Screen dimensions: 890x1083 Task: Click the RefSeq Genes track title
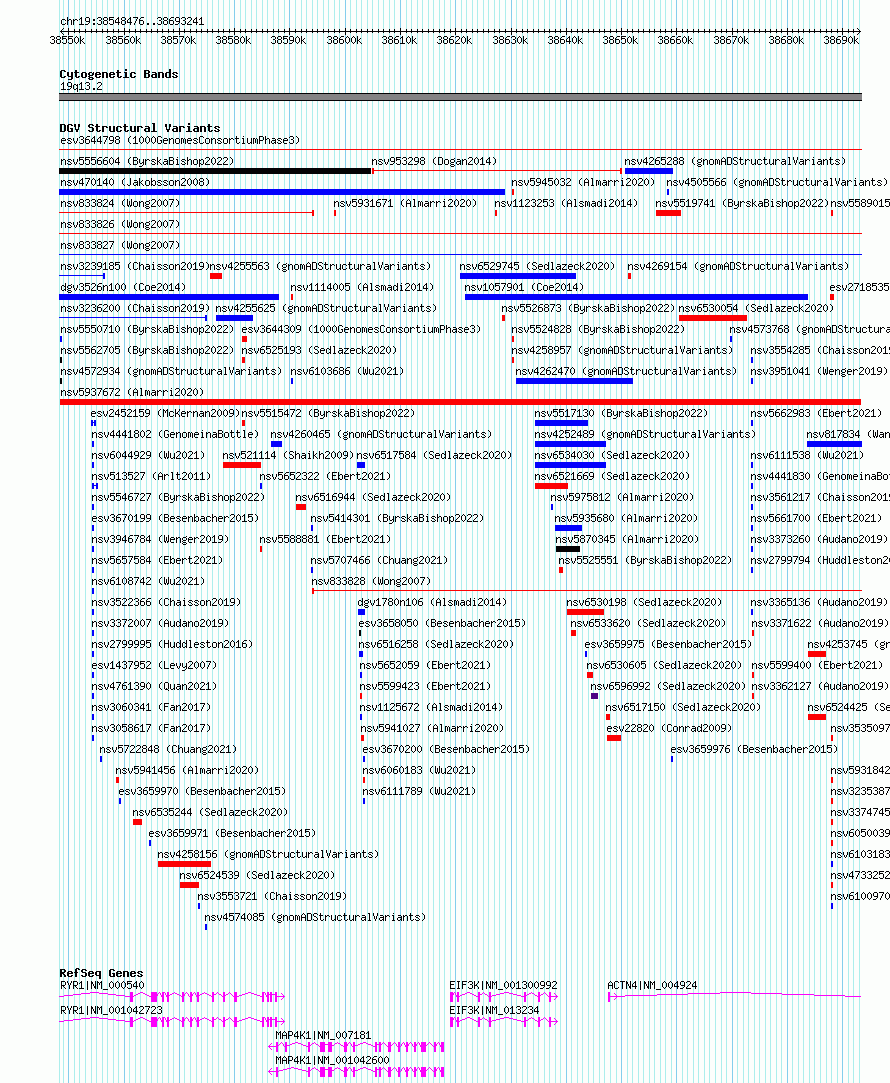(x=101, y=973)
